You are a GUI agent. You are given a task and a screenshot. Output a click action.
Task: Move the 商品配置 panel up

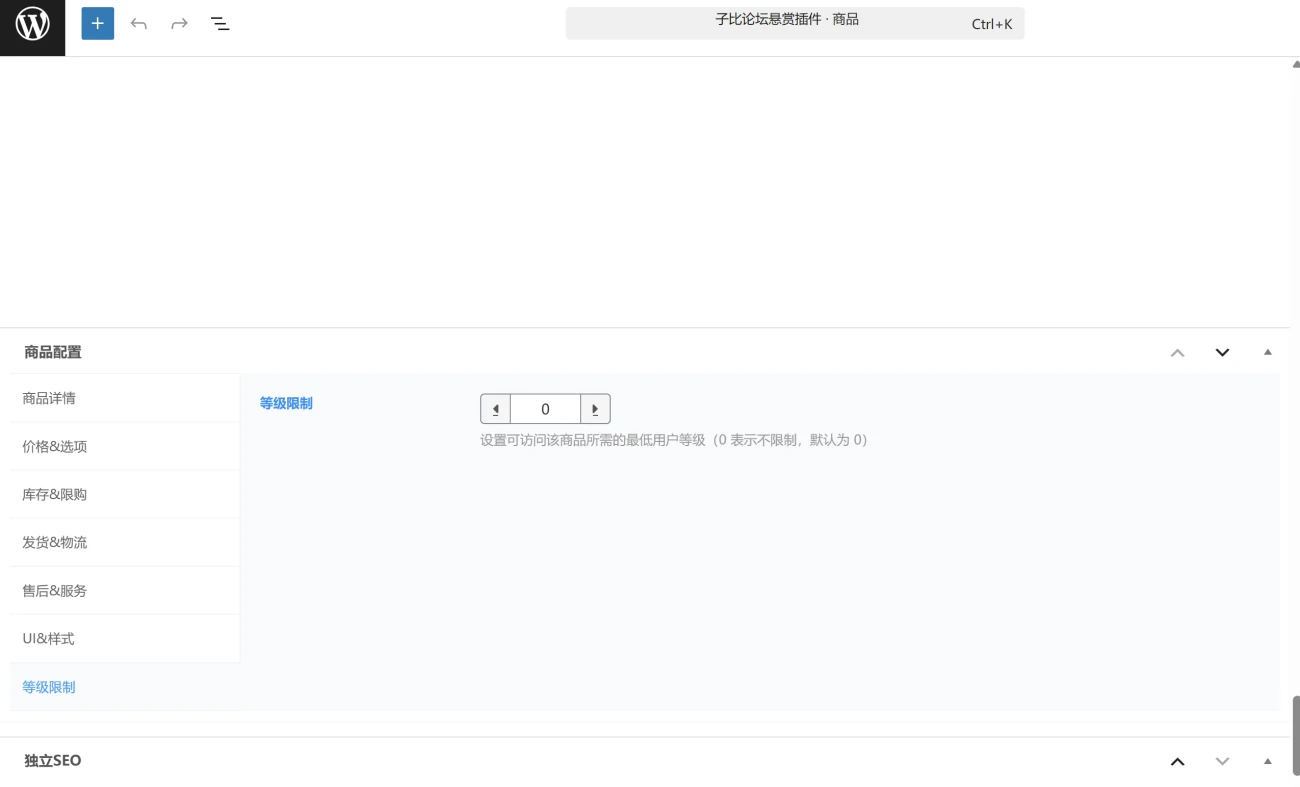click(x=1178, y=352)
